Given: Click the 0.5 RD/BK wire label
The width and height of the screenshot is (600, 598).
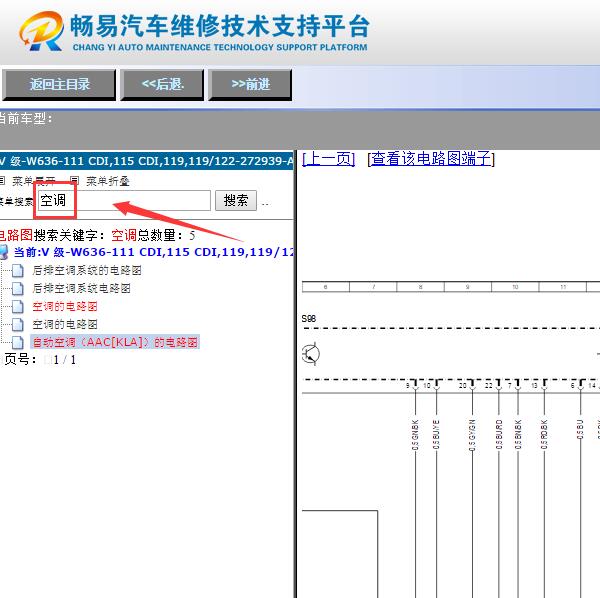Looking at the screenshot, I should [544, 435].
